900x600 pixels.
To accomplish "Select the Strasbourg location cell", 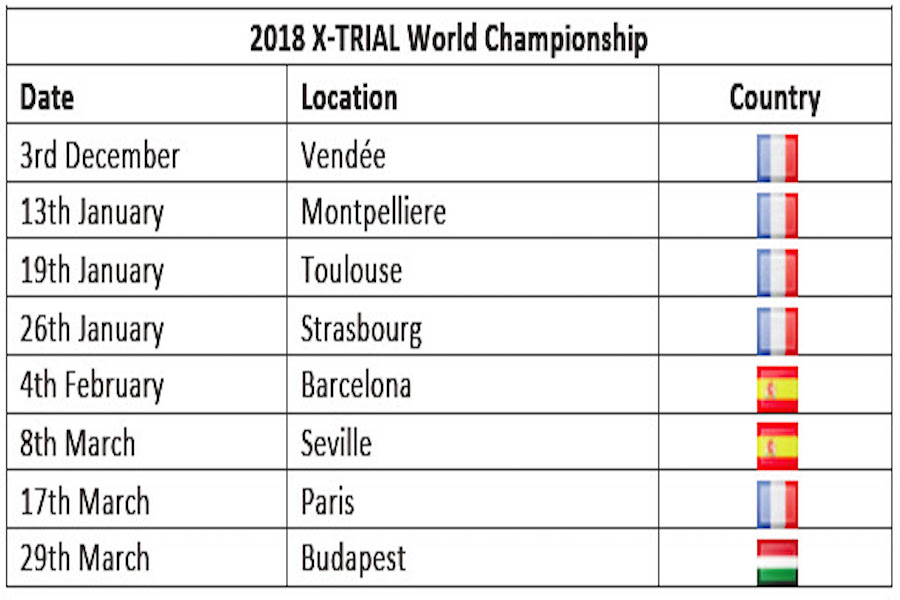I will click(472, 326).
